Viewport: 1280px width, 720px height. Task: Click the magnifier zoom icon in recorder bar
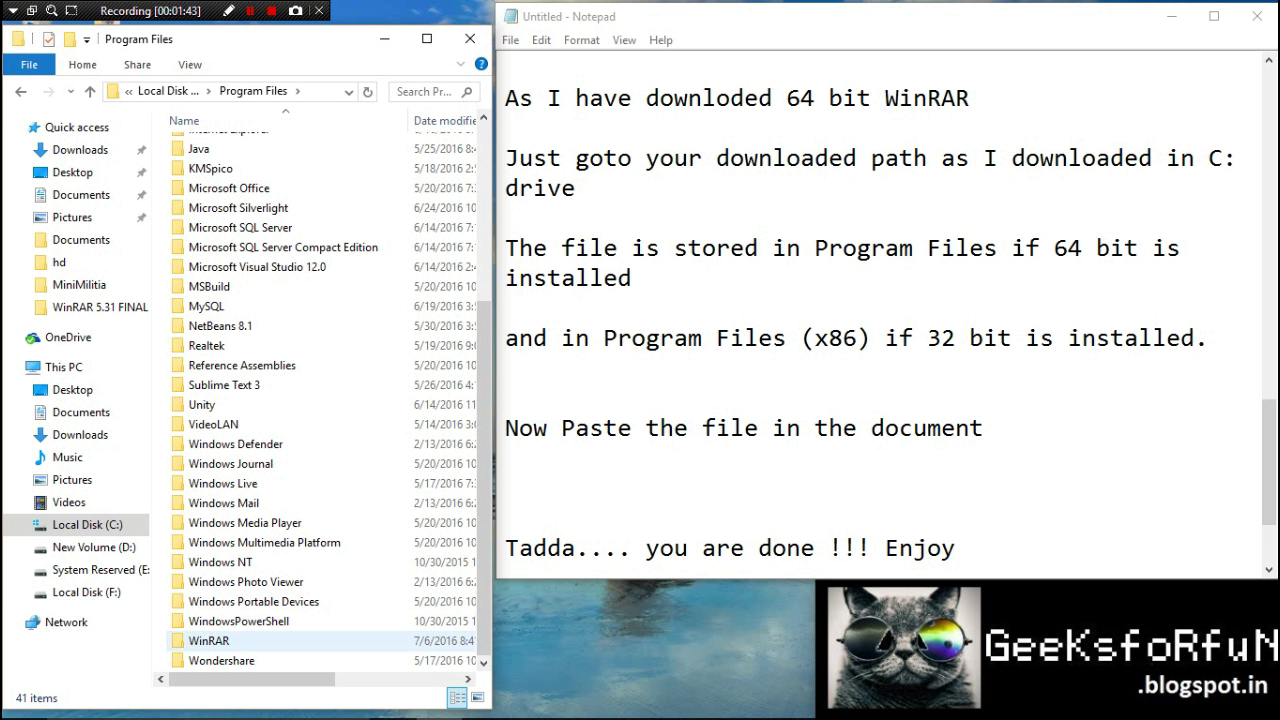tap(50, 11)
